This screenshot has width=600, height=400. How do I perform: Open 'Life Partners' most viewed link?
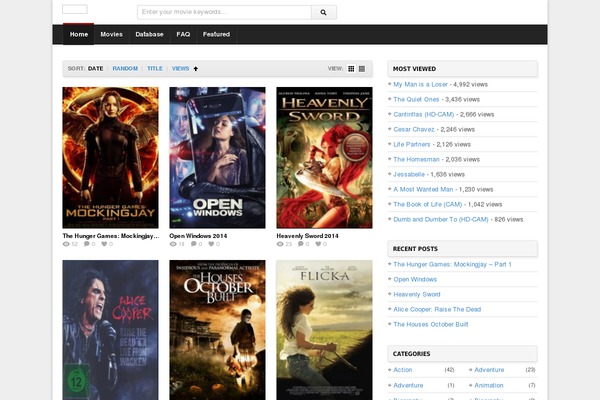pyautogui.click(x=412, y=144)
